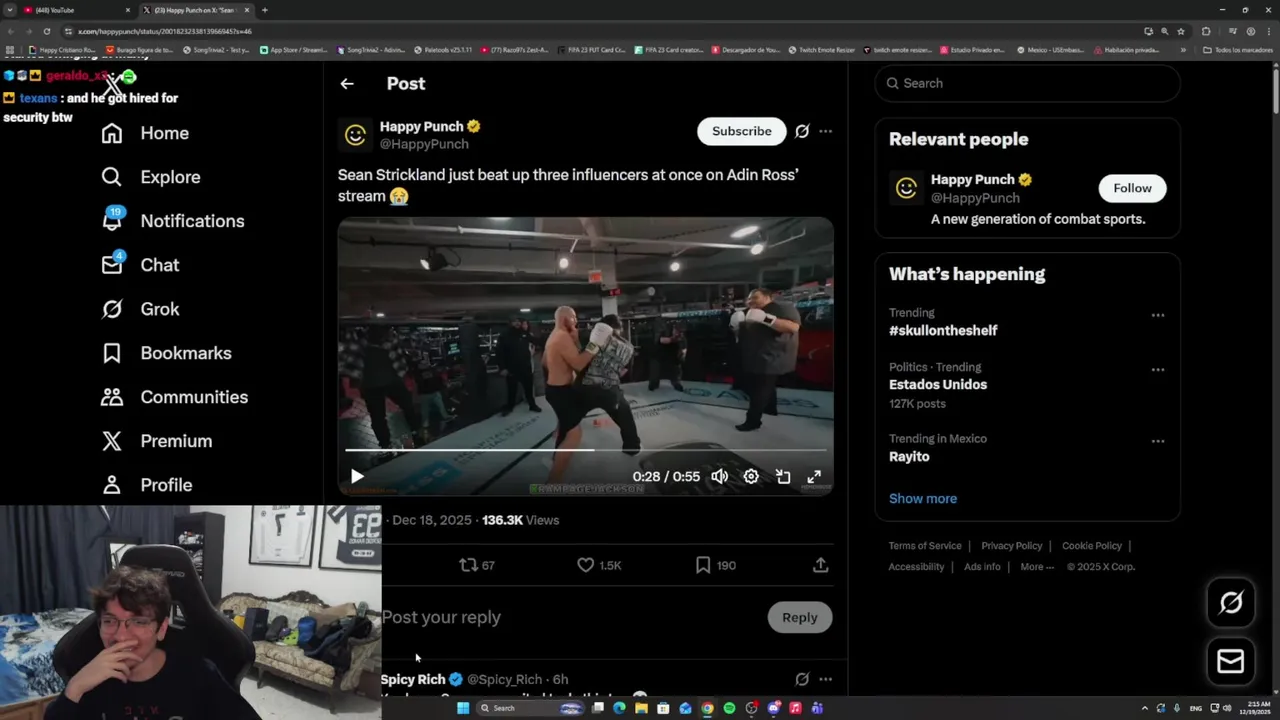The image size is (1280, 720).
Task: Click @HappyPunch handle on the post
Action: pos(424,144)
